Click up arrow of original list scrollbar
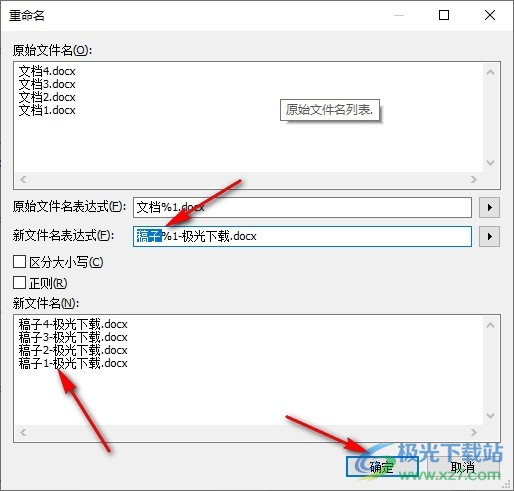The width and height of the screenshot is (514, 491). (x=490, y=72)
